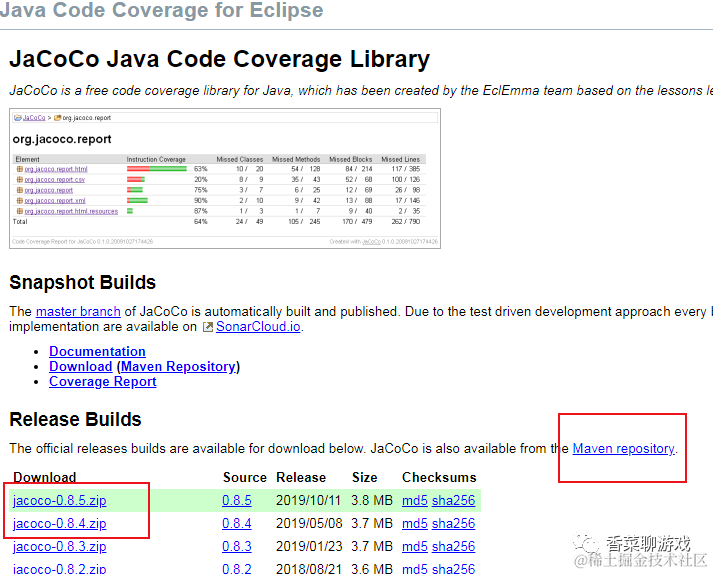Open sha256 checksum for release 0.8.3

coord(453,546)
